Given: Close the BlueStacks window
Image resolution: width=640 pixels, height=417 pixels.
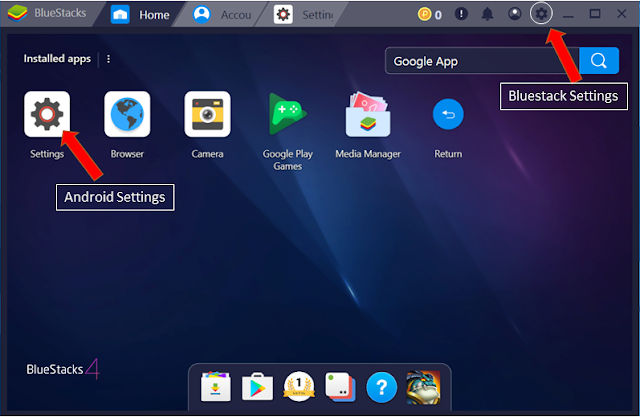Looking at the screenshot, I should pyautogui.click(x=622, y=14).
